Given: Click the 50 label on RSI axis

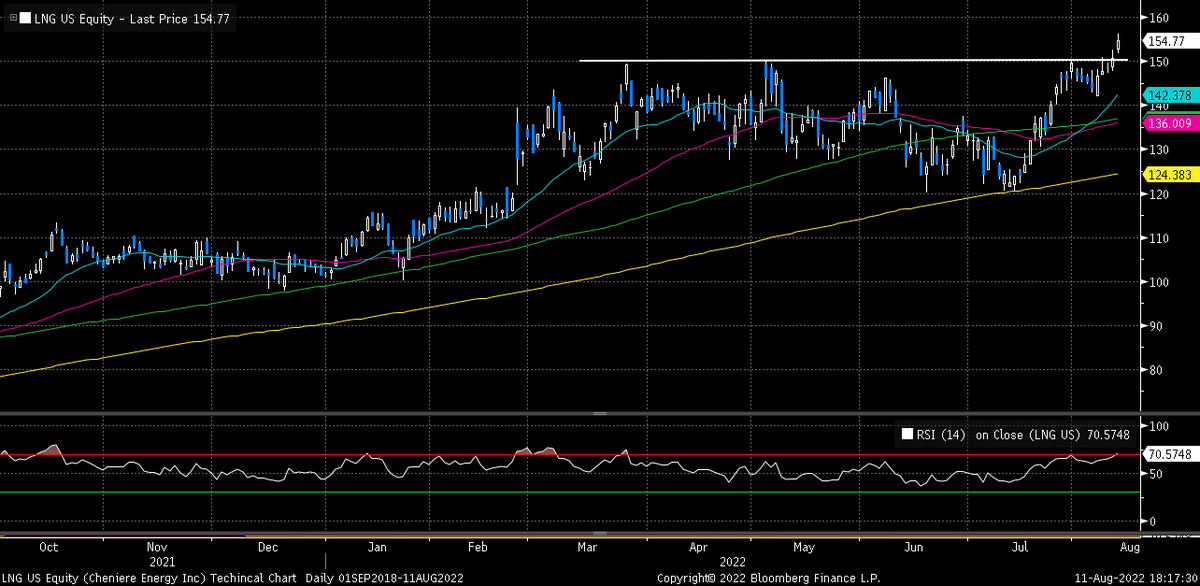Looking at the screenshot, I should click(1156, 474).
